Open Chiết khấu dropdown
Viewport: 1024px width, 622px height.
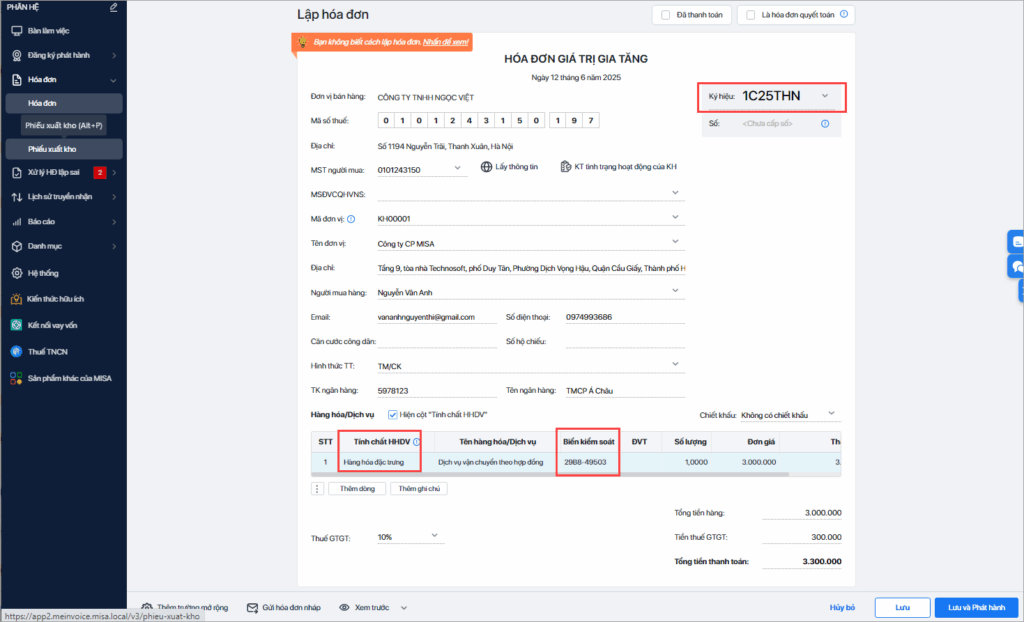(x=831, y=414)
